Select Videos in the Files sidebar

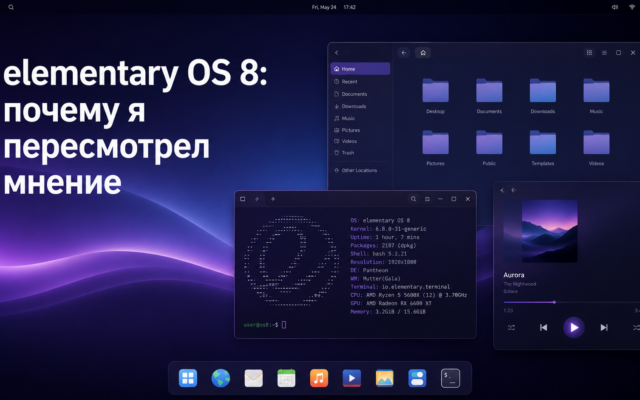pyautogui.click(x=360, y=141)
